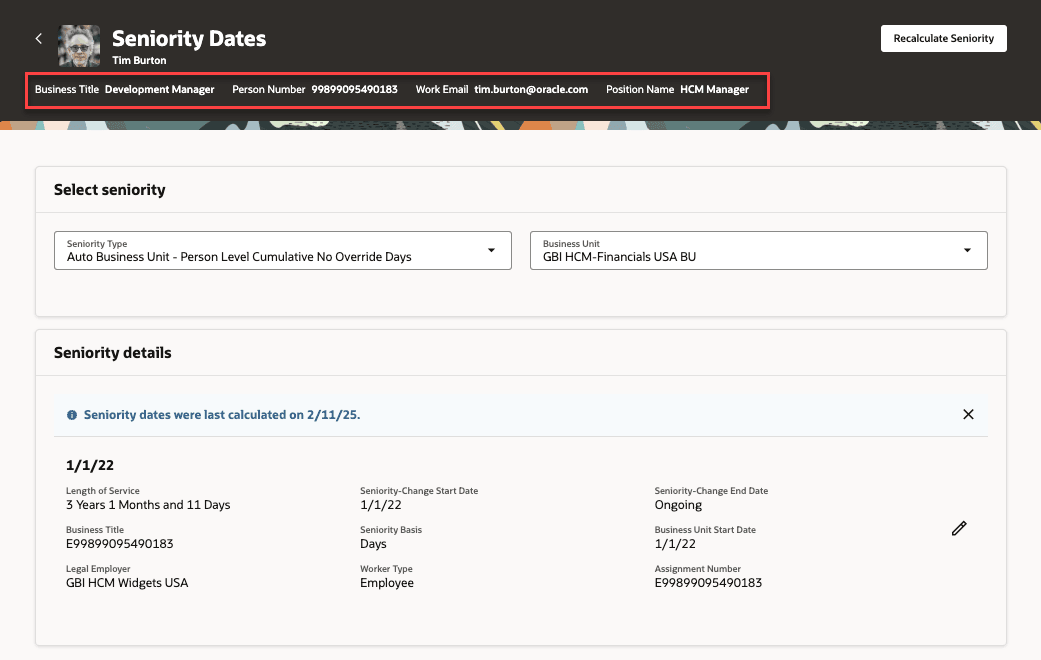Click the Worker Type value Employee
This screenshot has height=660, width=1041.
(x=387, y=583)
